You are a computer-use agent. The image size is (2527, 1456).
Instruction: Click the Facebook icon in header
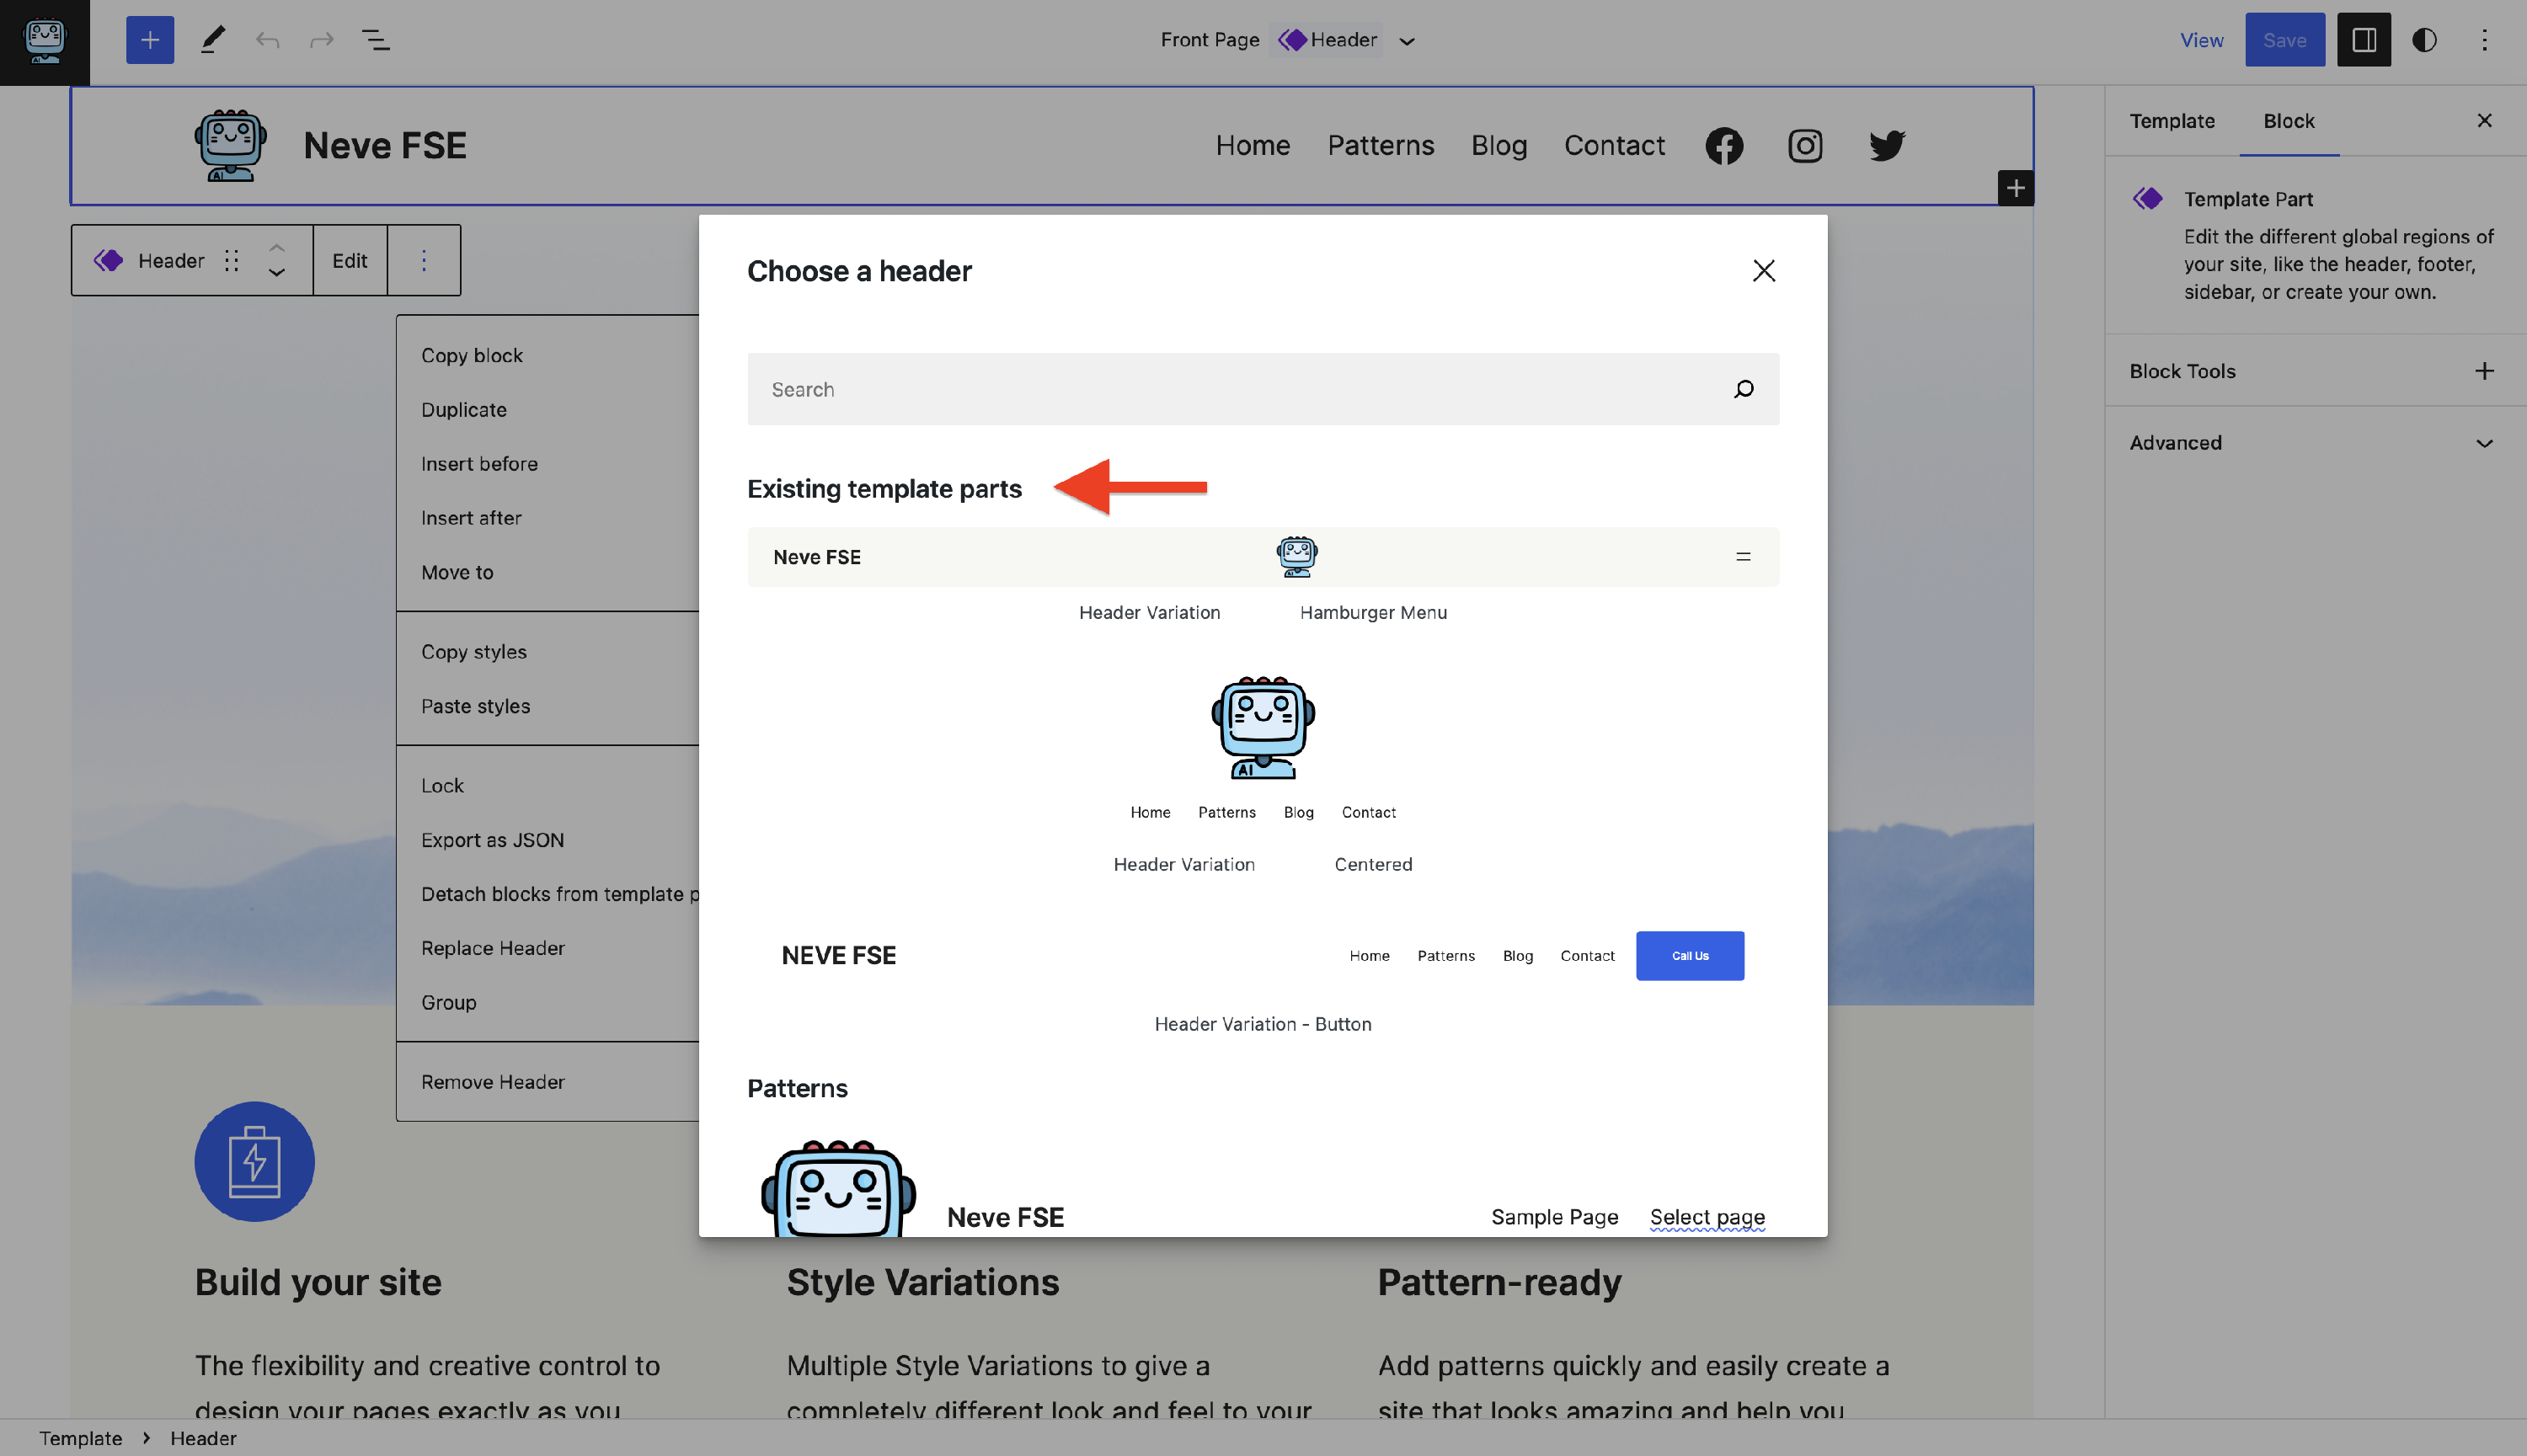tap(1724, 146)
